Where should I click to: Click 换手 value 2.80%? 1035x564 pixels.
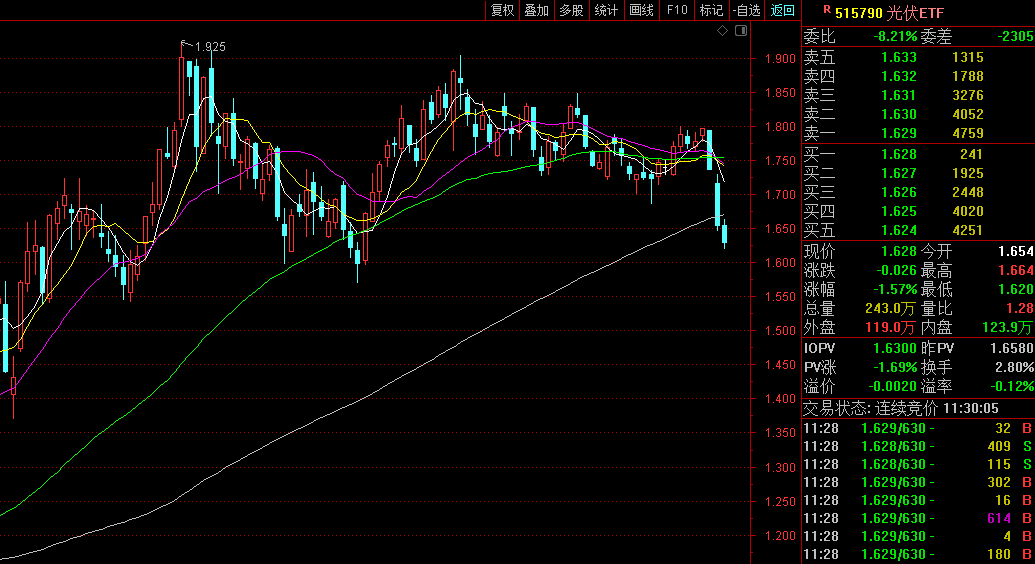1015,367
